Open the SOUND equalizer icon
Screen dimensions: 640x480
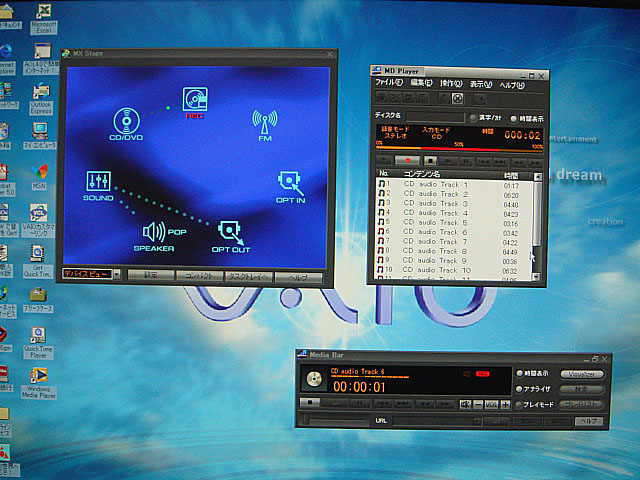(99, 183)
